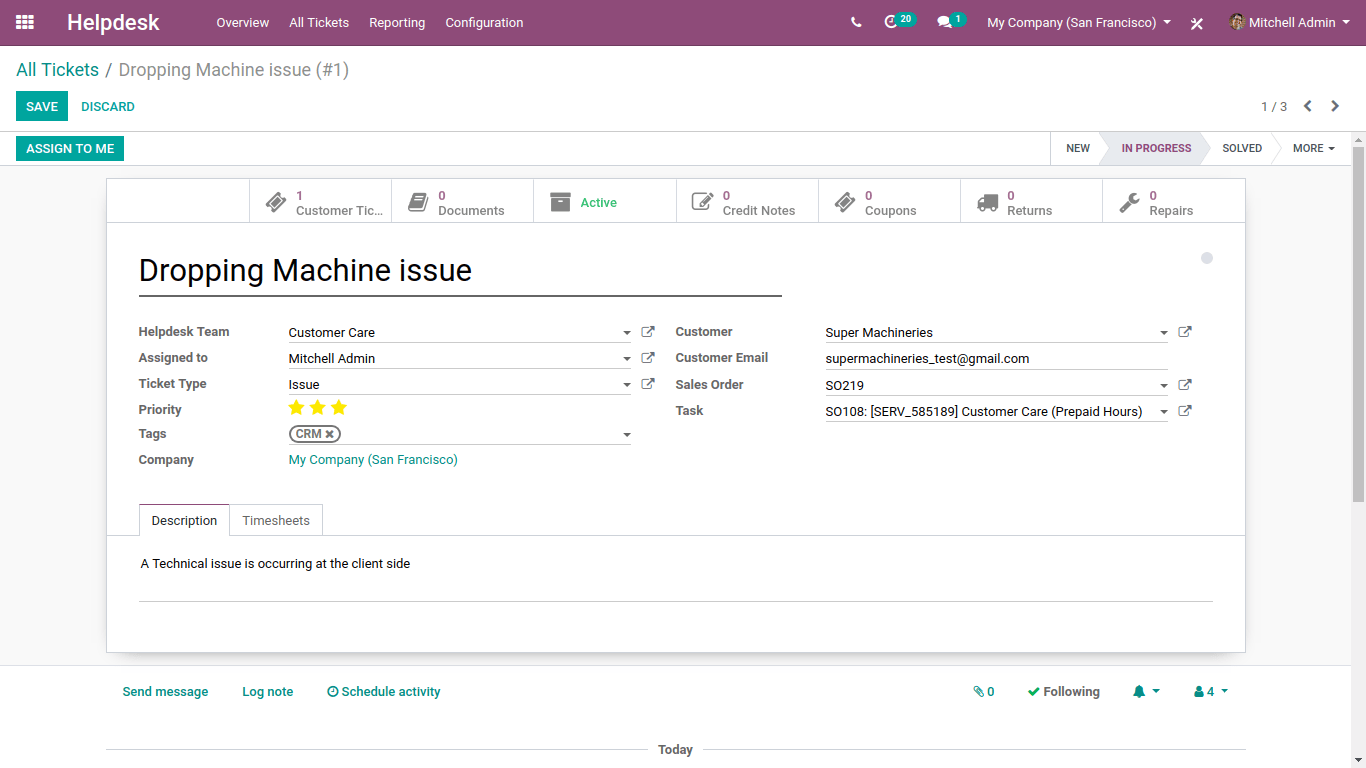This screenshot has width=1366, height=768.
Task: Click Credit Notes stat button
Action: point(747,201)
